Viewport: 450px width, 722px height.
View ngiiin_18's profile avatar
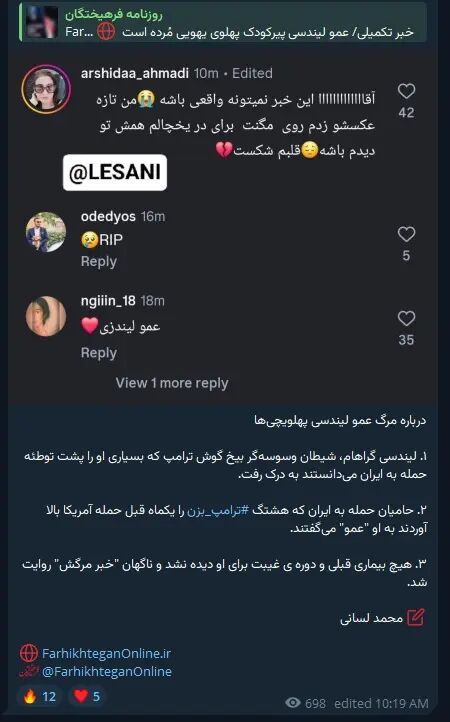pyautogui.click(x=46, y=316)
